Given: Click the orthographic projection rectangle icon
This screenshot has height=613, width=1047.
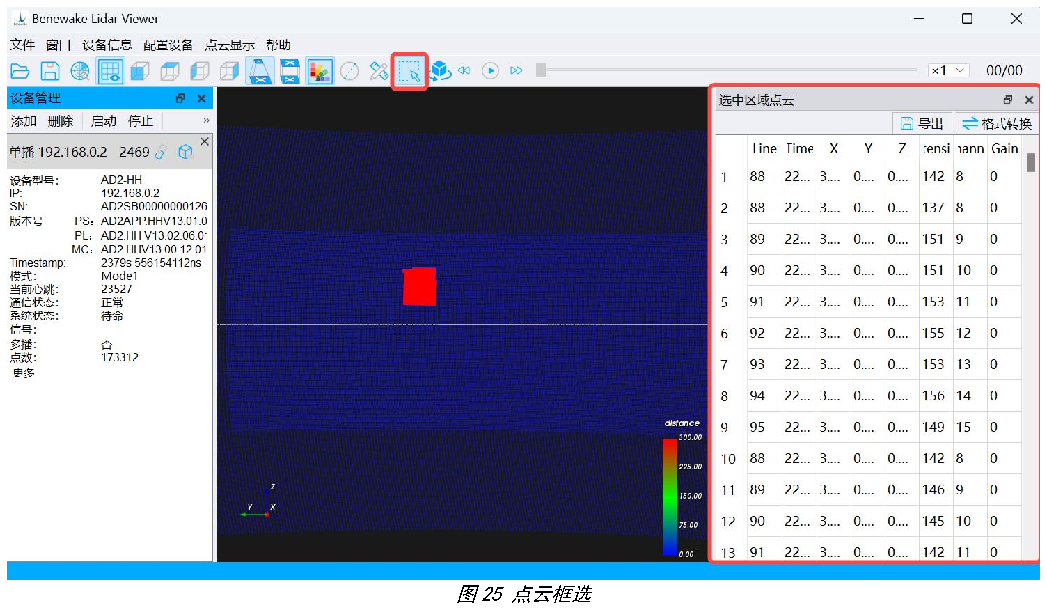Looking at the screenshot, I should tap(290, 71).
